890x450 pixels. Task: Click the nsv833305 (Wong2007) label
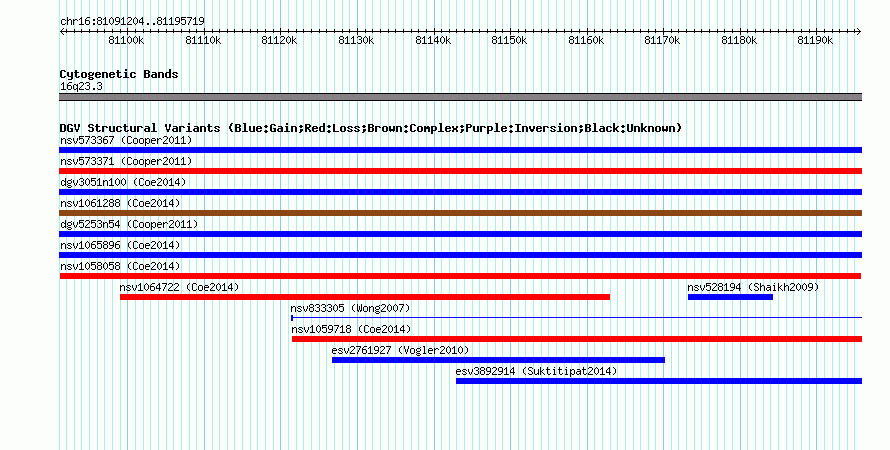tap(350, 308)
